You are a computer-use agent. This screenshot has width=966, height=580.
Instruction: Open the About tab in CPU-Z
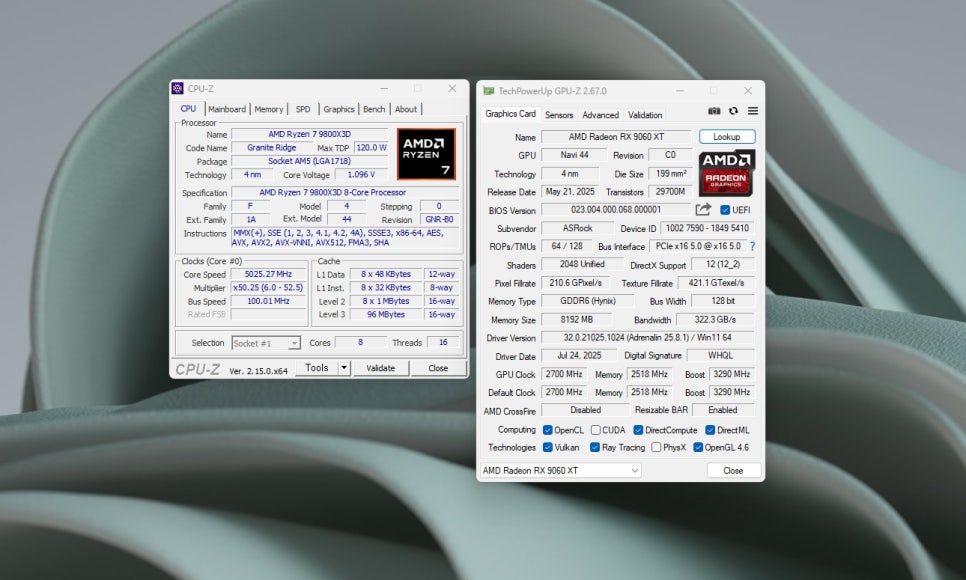click(x=406, y=109)
